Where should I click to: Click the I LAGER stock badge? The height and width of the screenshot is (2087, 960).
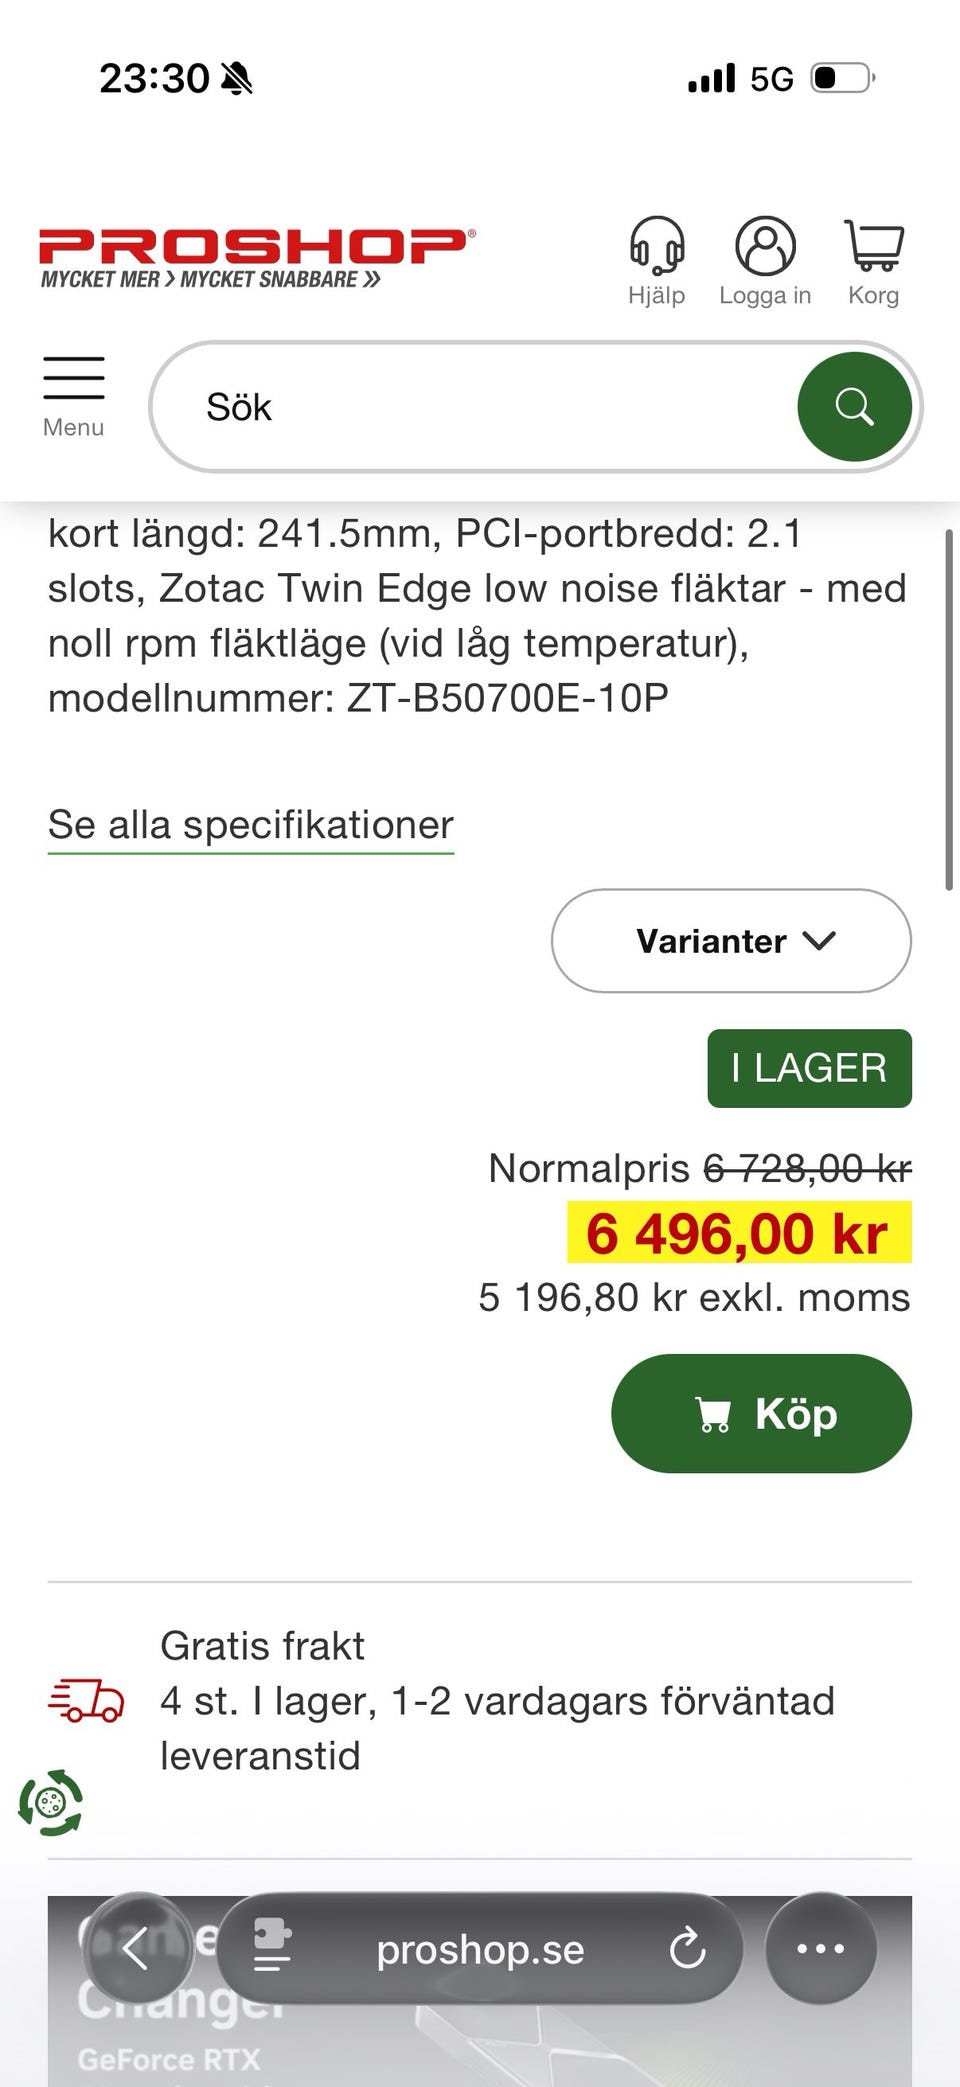click(809, 1068)
